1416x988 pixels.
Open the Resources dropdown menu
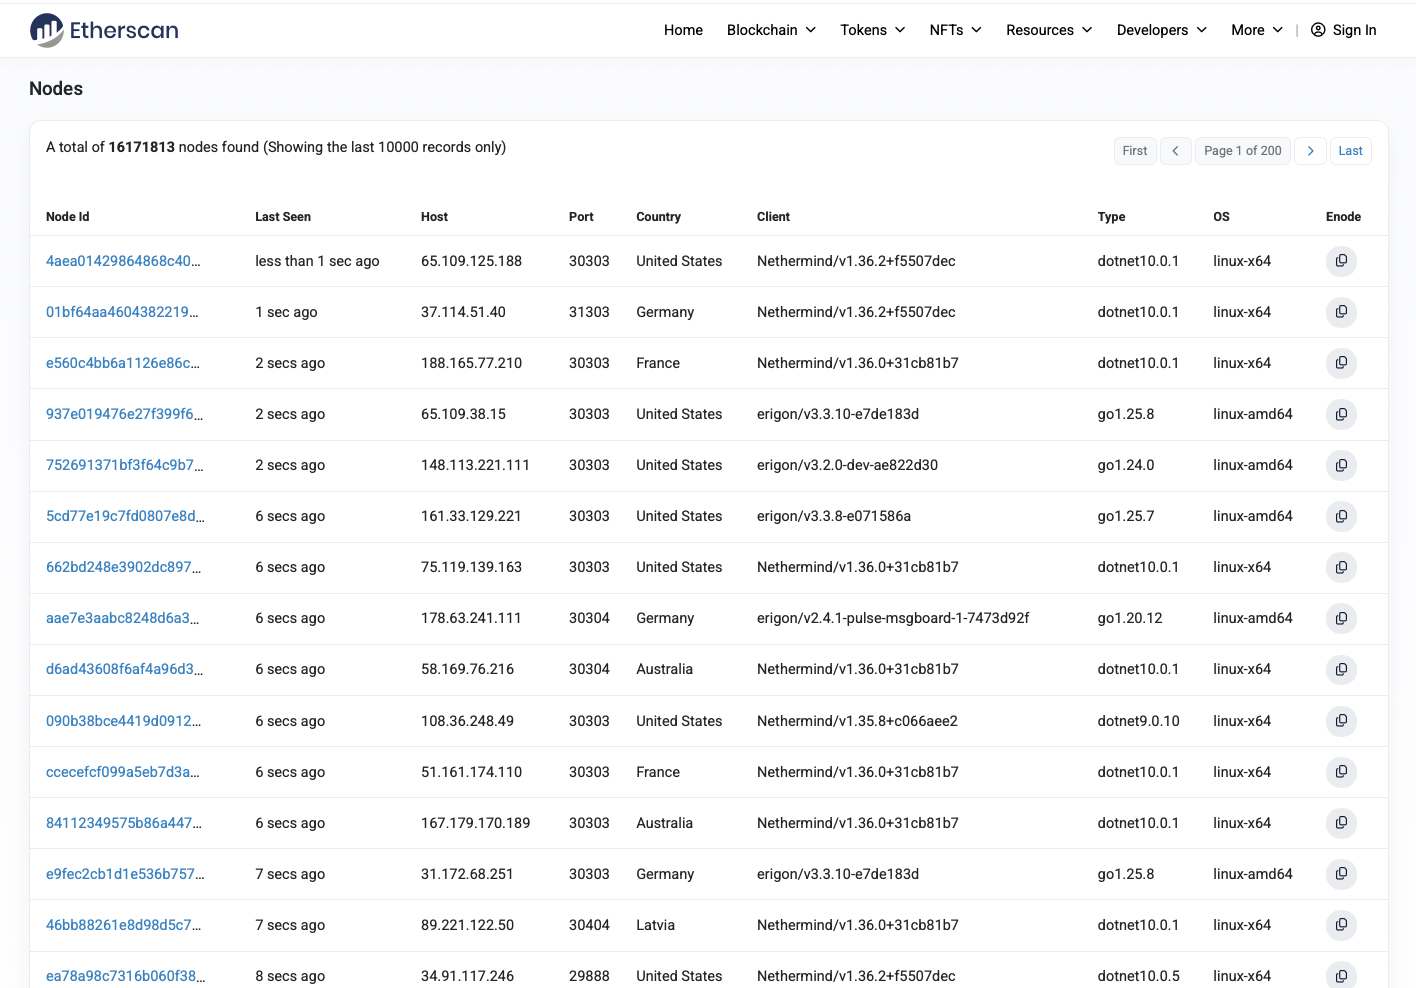coord(1049,30)
